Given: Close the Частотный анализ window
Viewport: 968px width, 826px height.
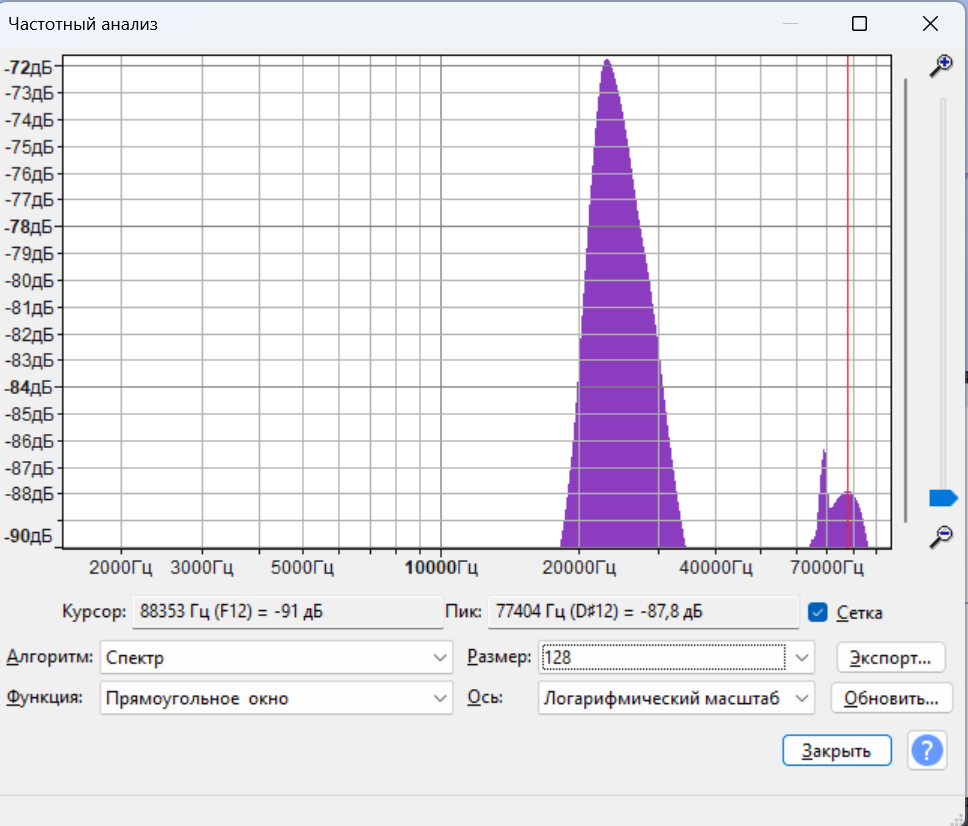Looking at the screenshot, I should click(930, 24).
